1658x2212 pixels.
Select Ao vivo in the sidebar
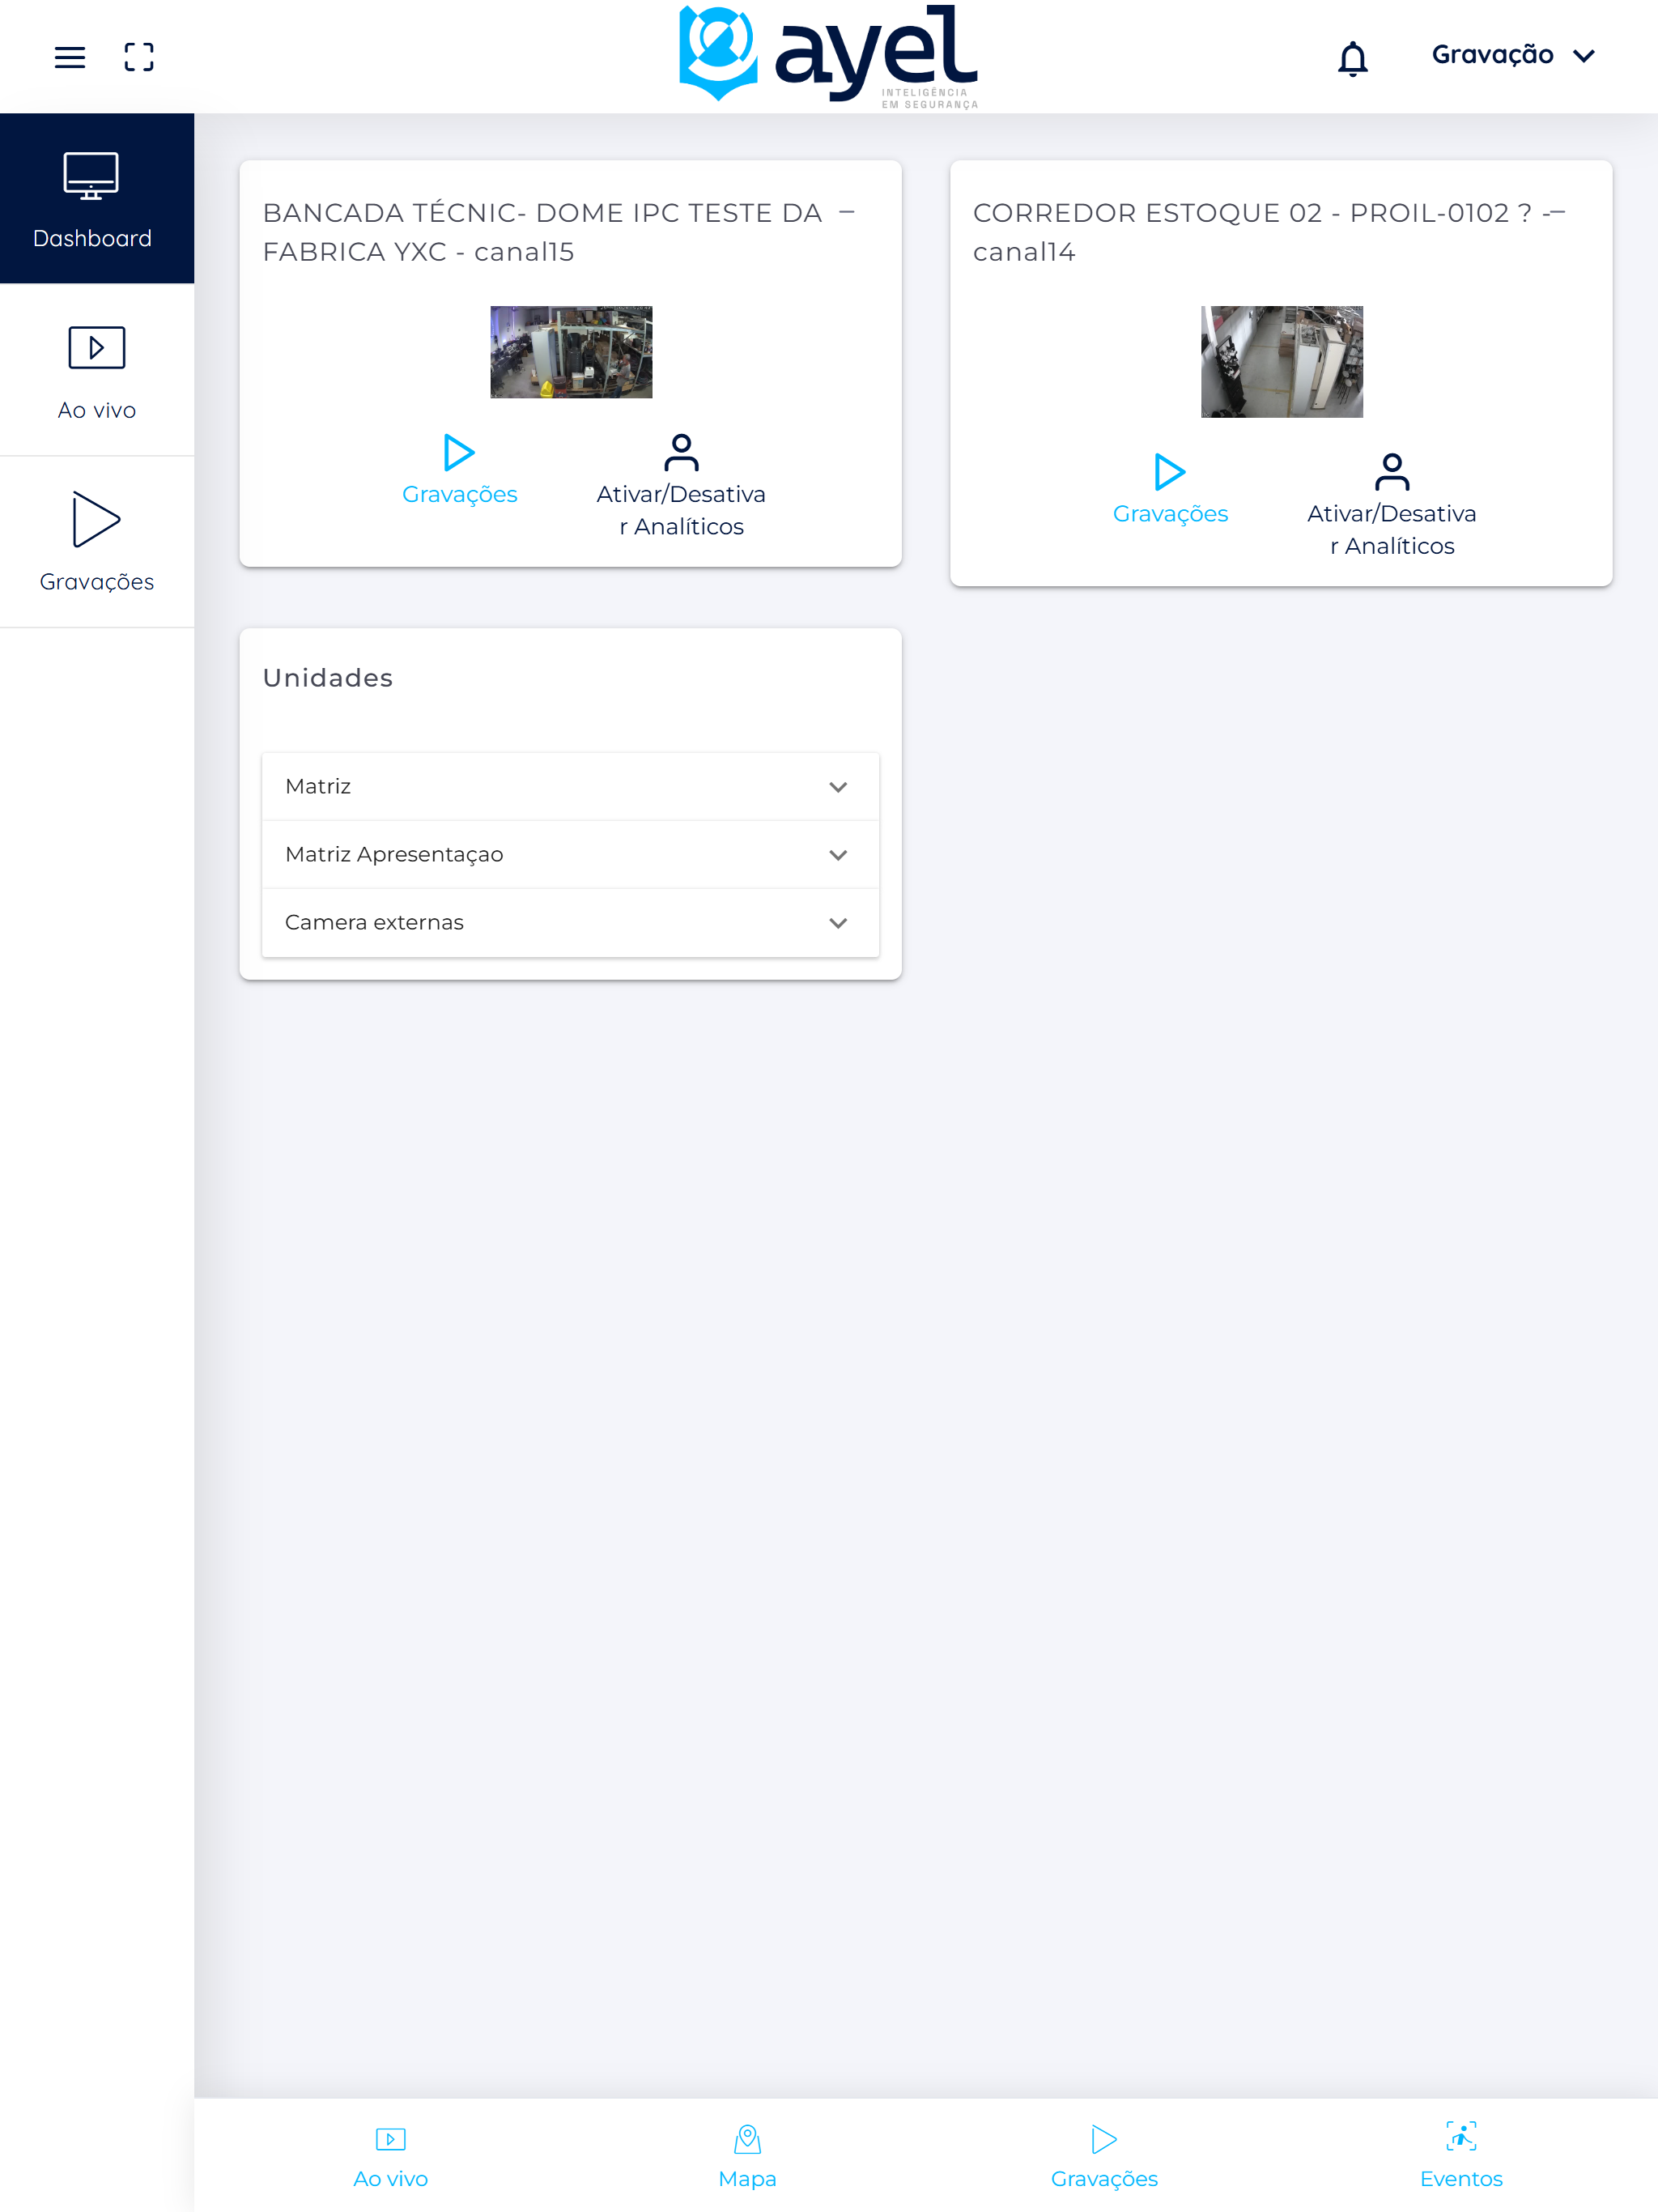click(x=97, y=371)
